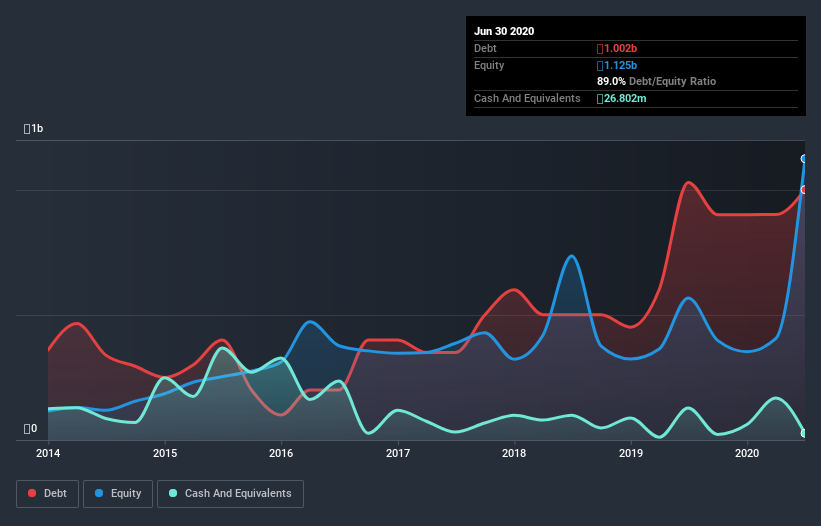Click the Equity label in tooltip
This screenshot has width=821, height=526.
point(489,65)
